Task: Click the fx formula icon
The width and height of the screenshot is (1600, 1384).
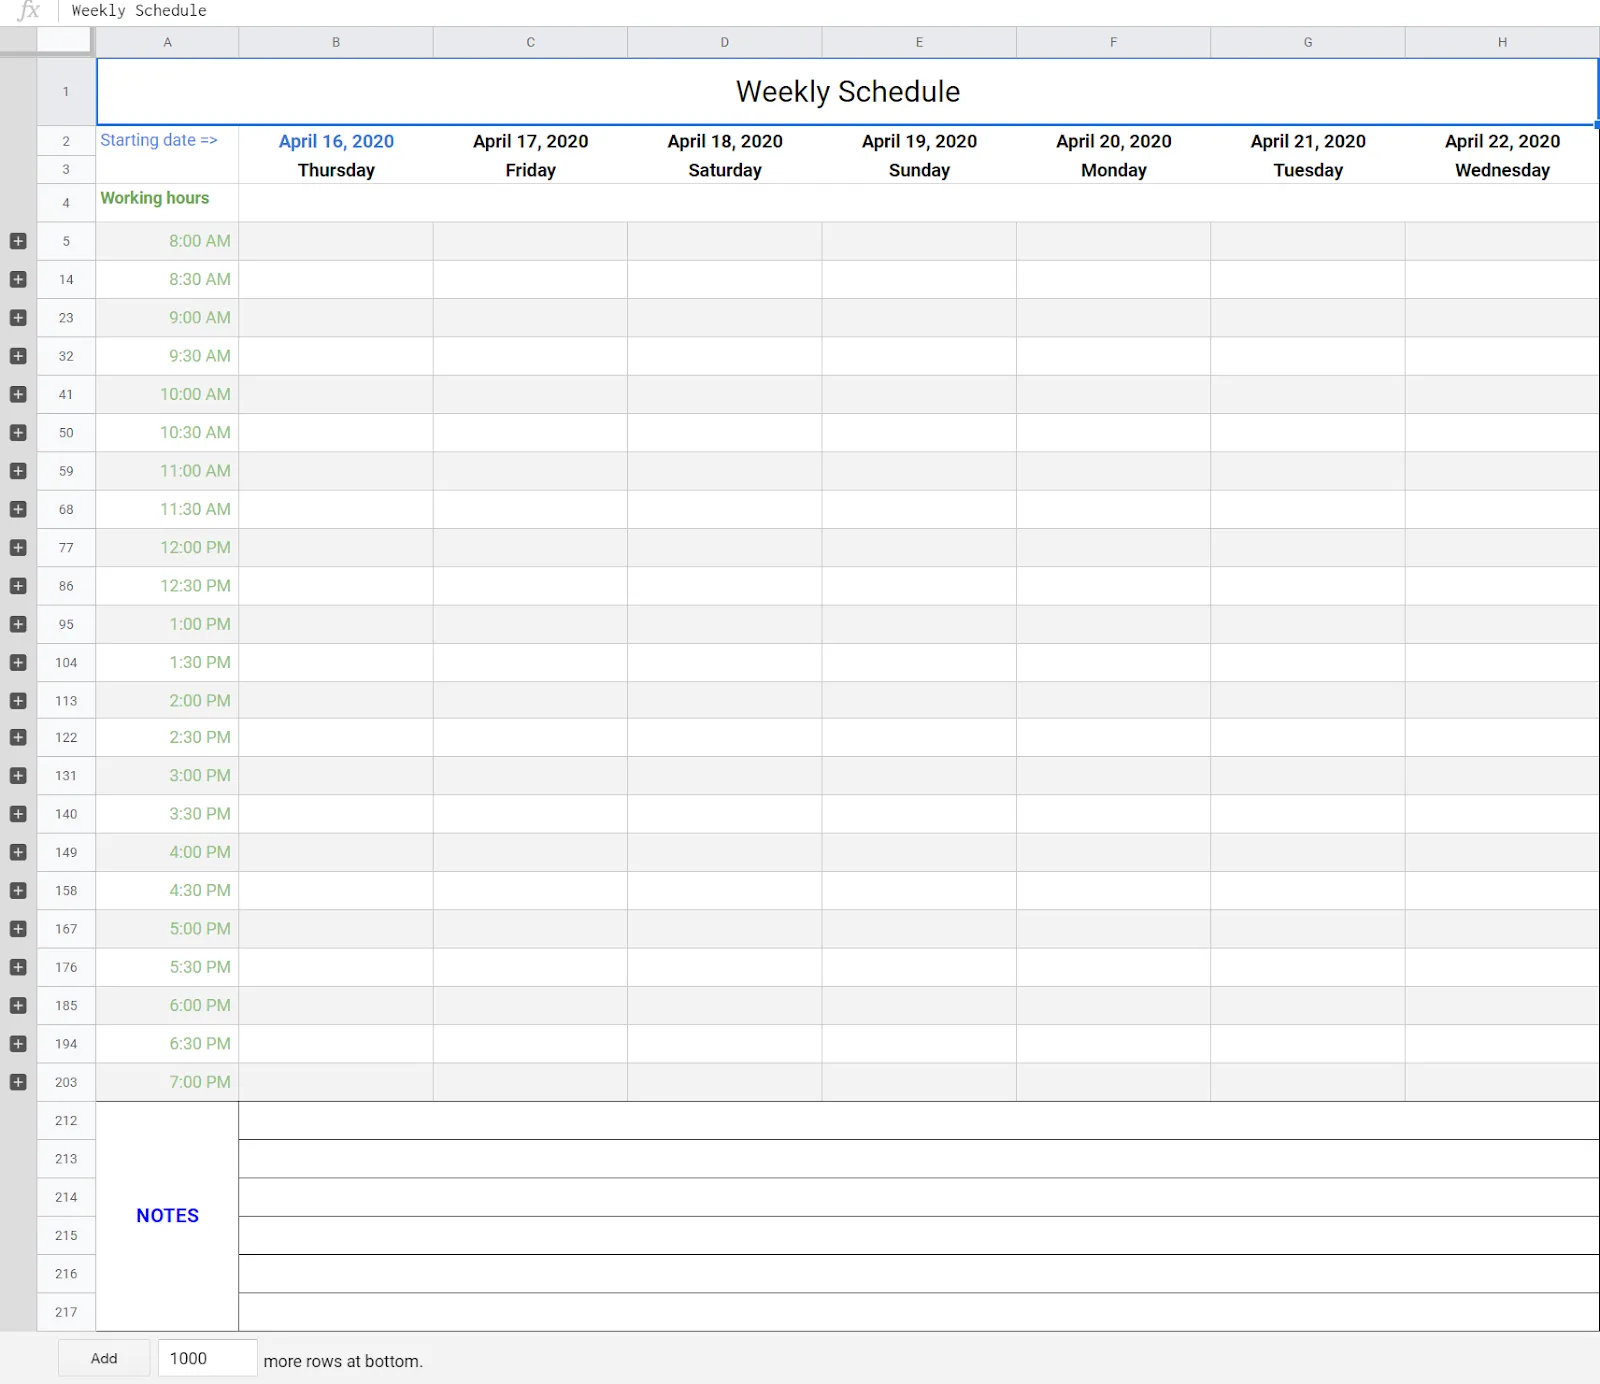Action: tap(28, 11)
